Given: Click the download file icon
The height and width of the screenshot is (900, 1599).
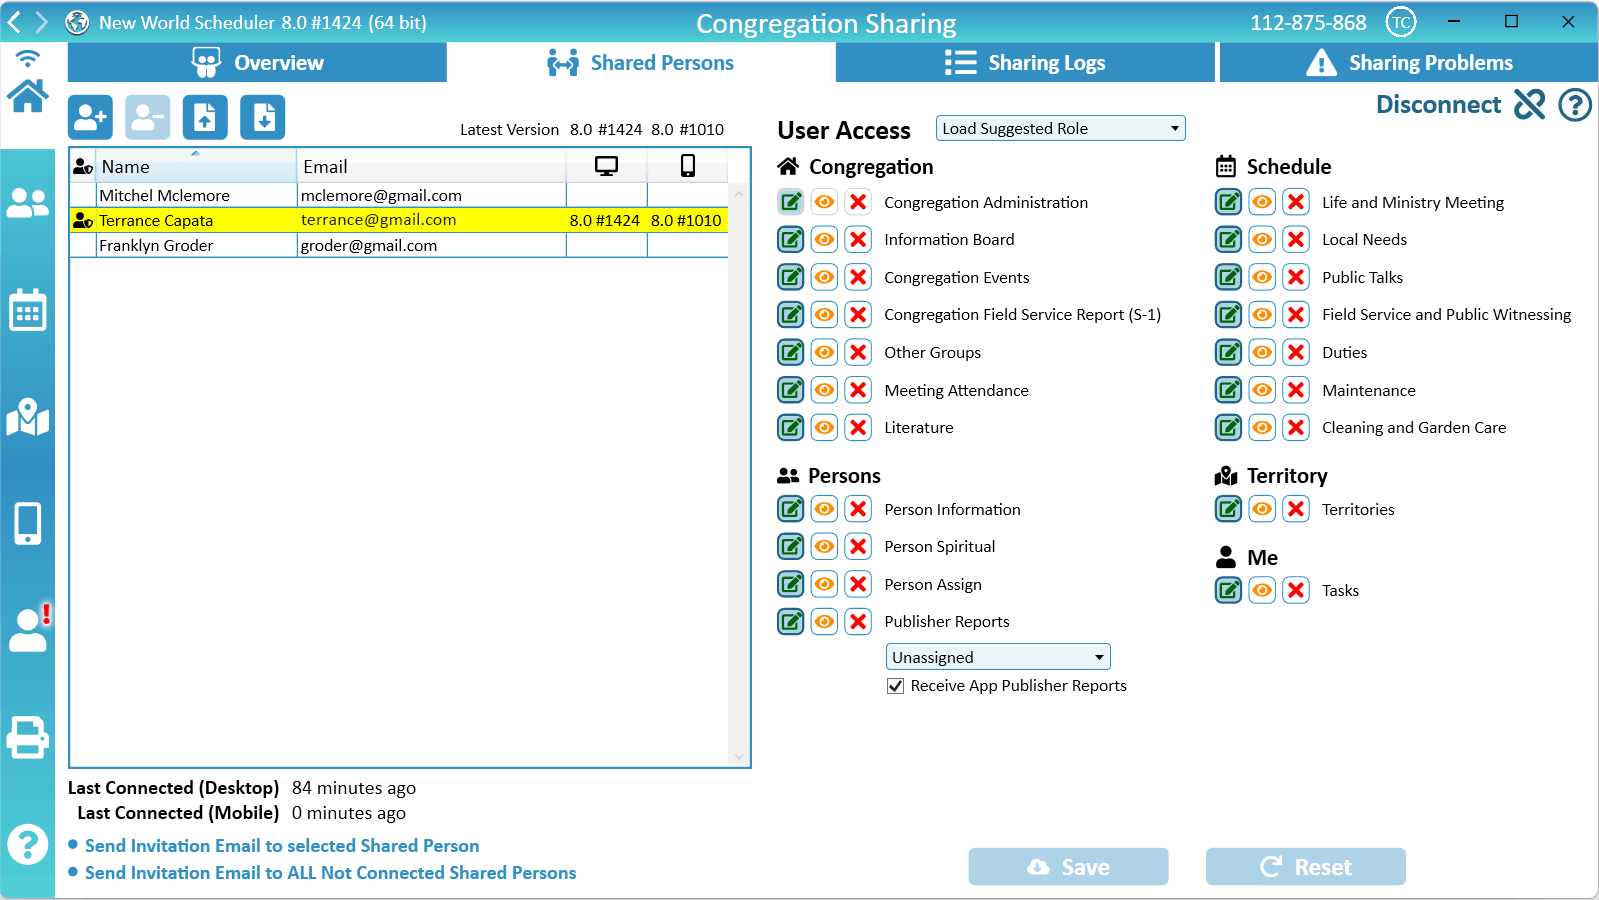Looking at the screenshot, I should coord(263,118).
